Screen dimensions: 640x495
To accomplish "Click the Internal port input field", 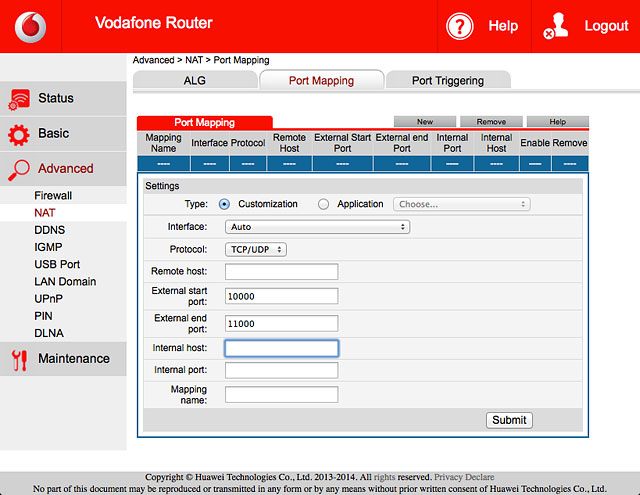I will click(x=281, y=370).
